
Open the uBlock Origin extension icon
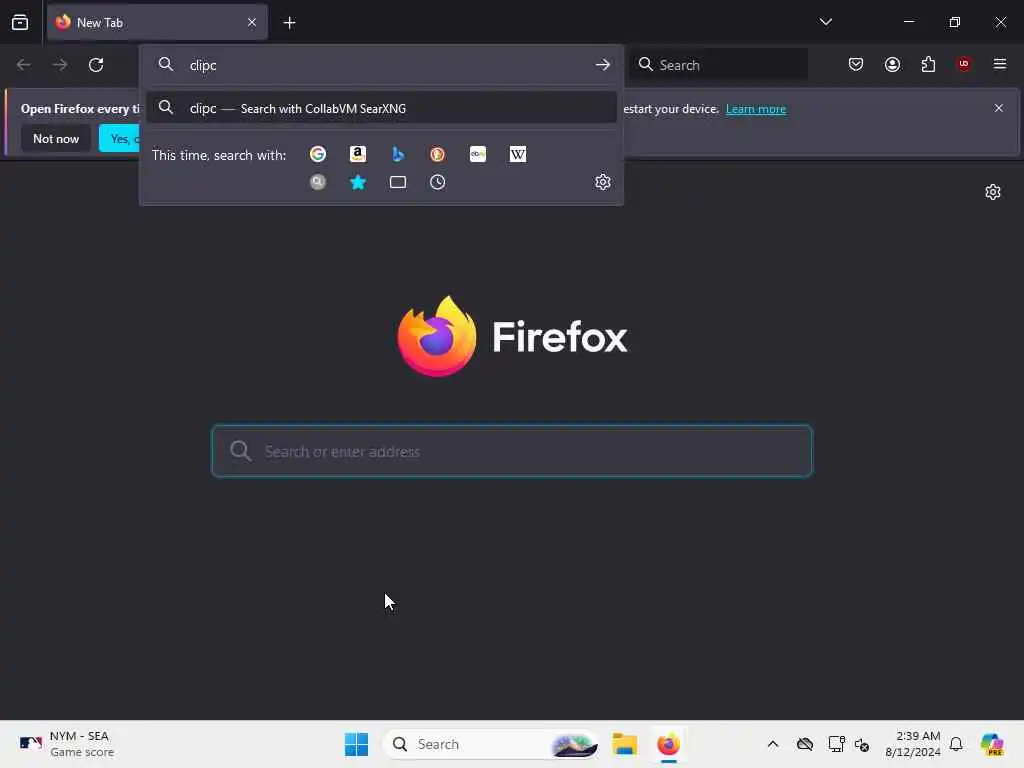coord(964,64)
